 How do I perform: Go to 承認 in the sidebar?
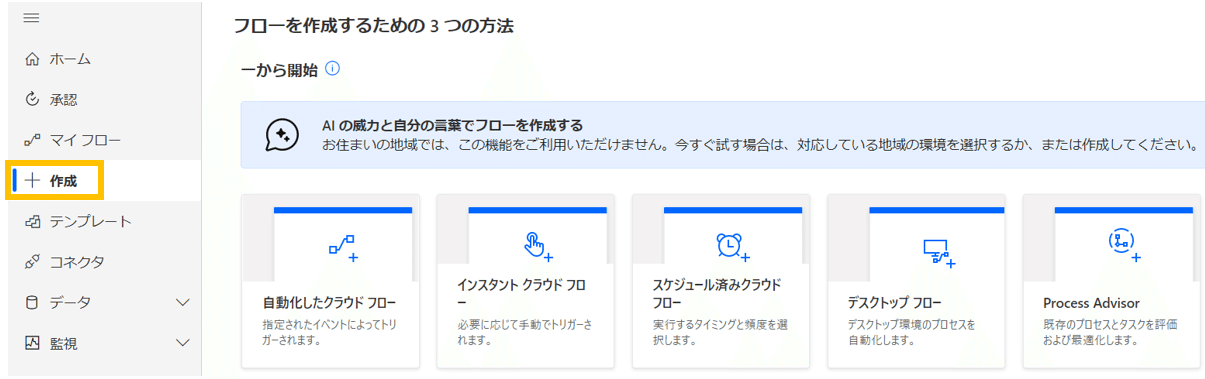(x=64, y=99)
